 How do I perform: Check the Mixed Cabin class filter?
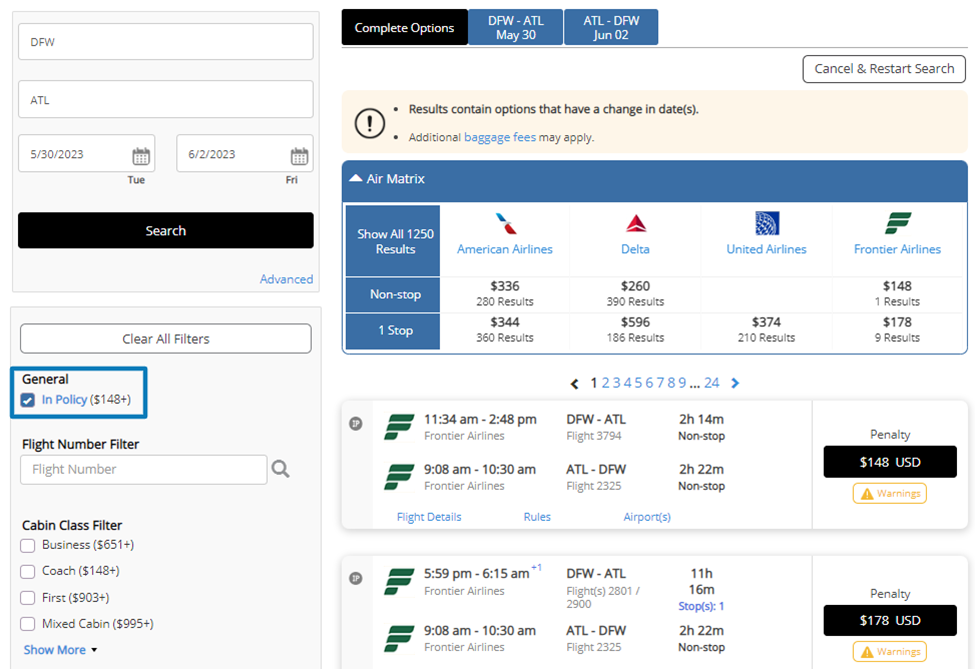pos(27,624)
